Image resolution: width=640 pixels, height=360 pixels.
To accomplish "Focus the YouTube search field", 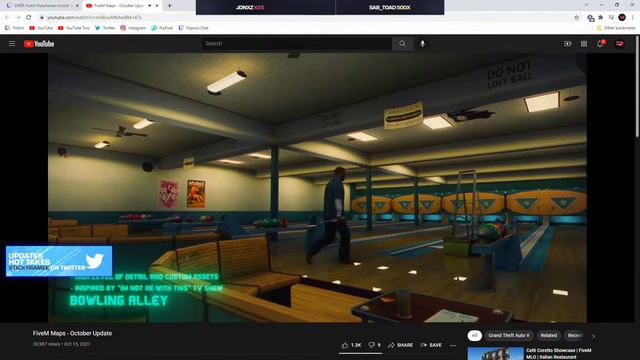I will point(297,44).
